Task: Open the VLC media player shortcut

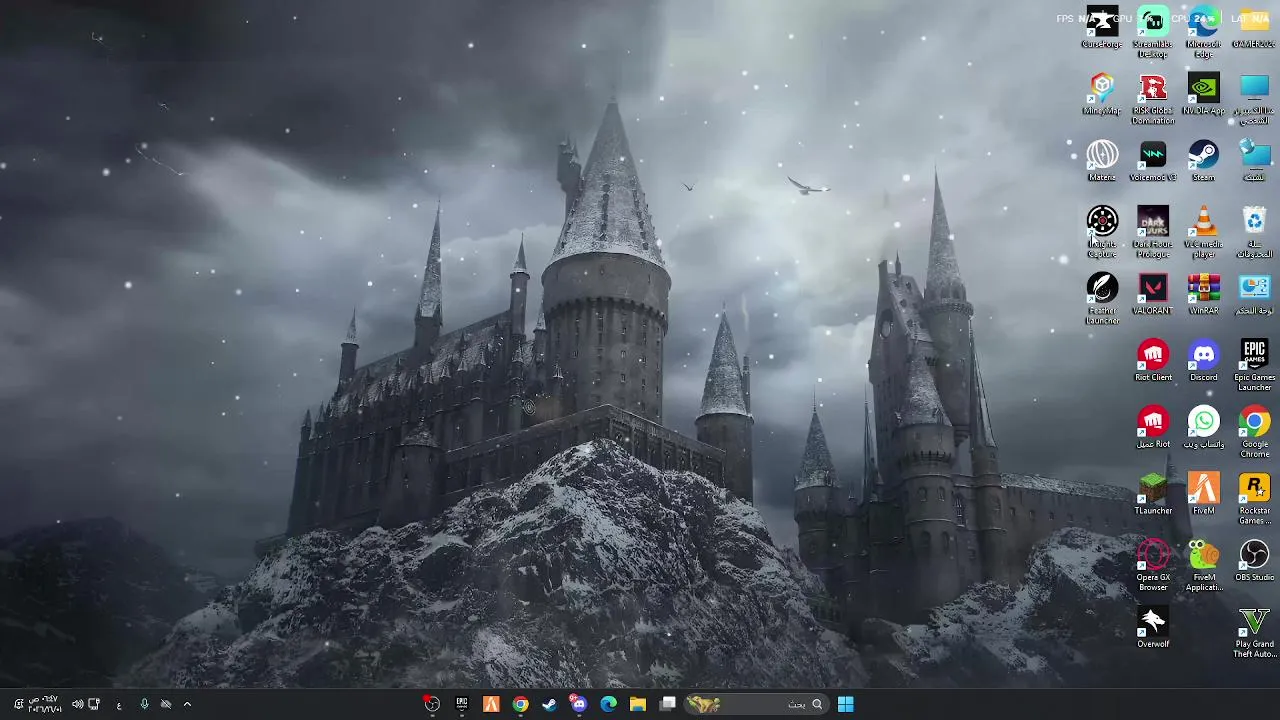Action: (x=1204, y=232)
